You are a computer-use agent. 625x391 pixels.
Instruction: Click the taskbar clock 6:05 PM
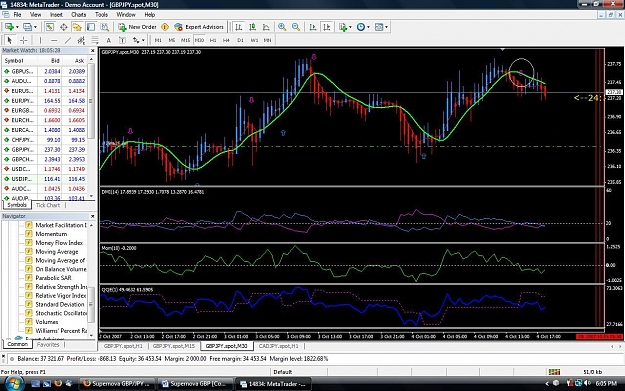click(x=606, y=383)
